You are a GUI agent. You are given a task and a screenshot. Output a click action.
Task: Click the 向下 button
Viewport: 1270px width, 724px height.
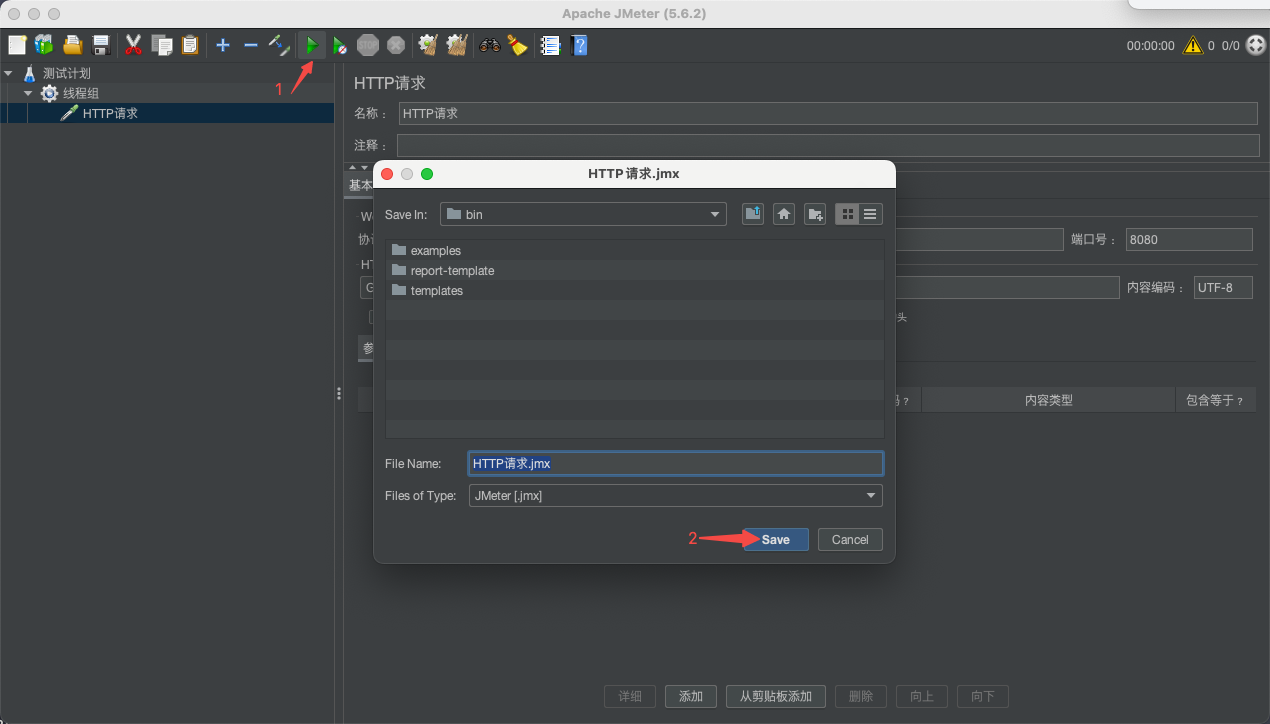pos(983,696)
